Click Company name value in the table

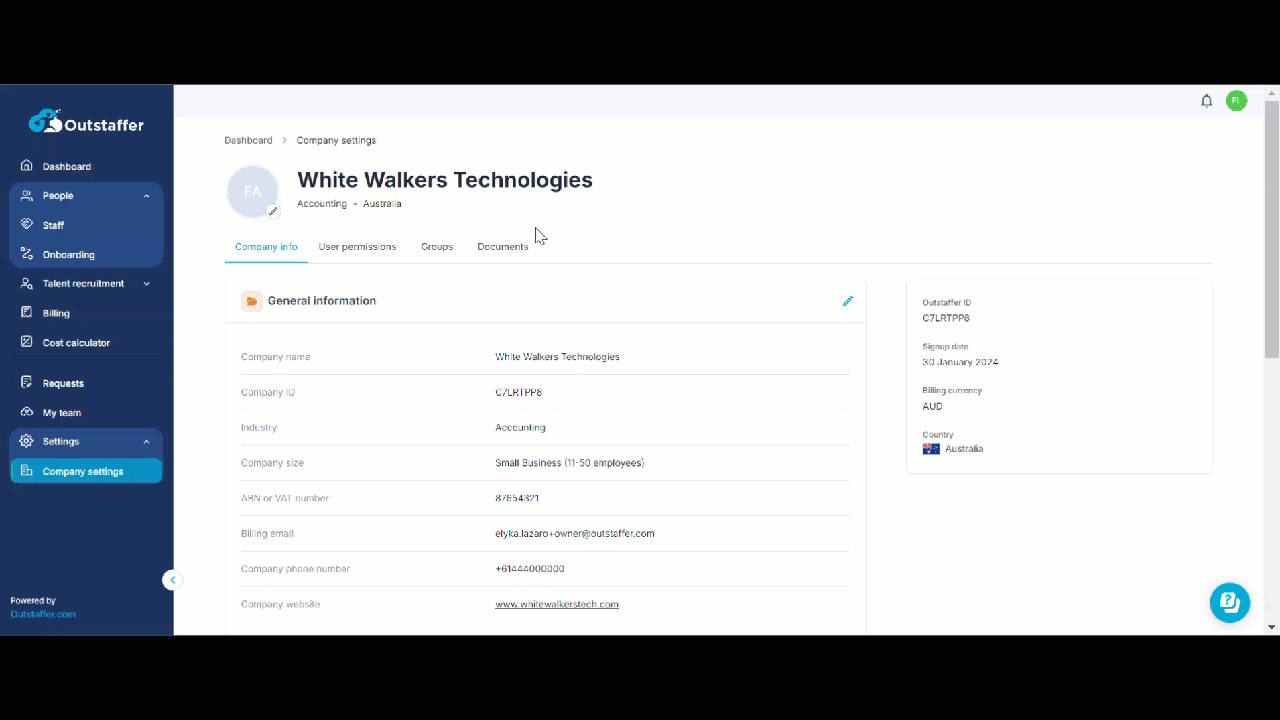557,357
